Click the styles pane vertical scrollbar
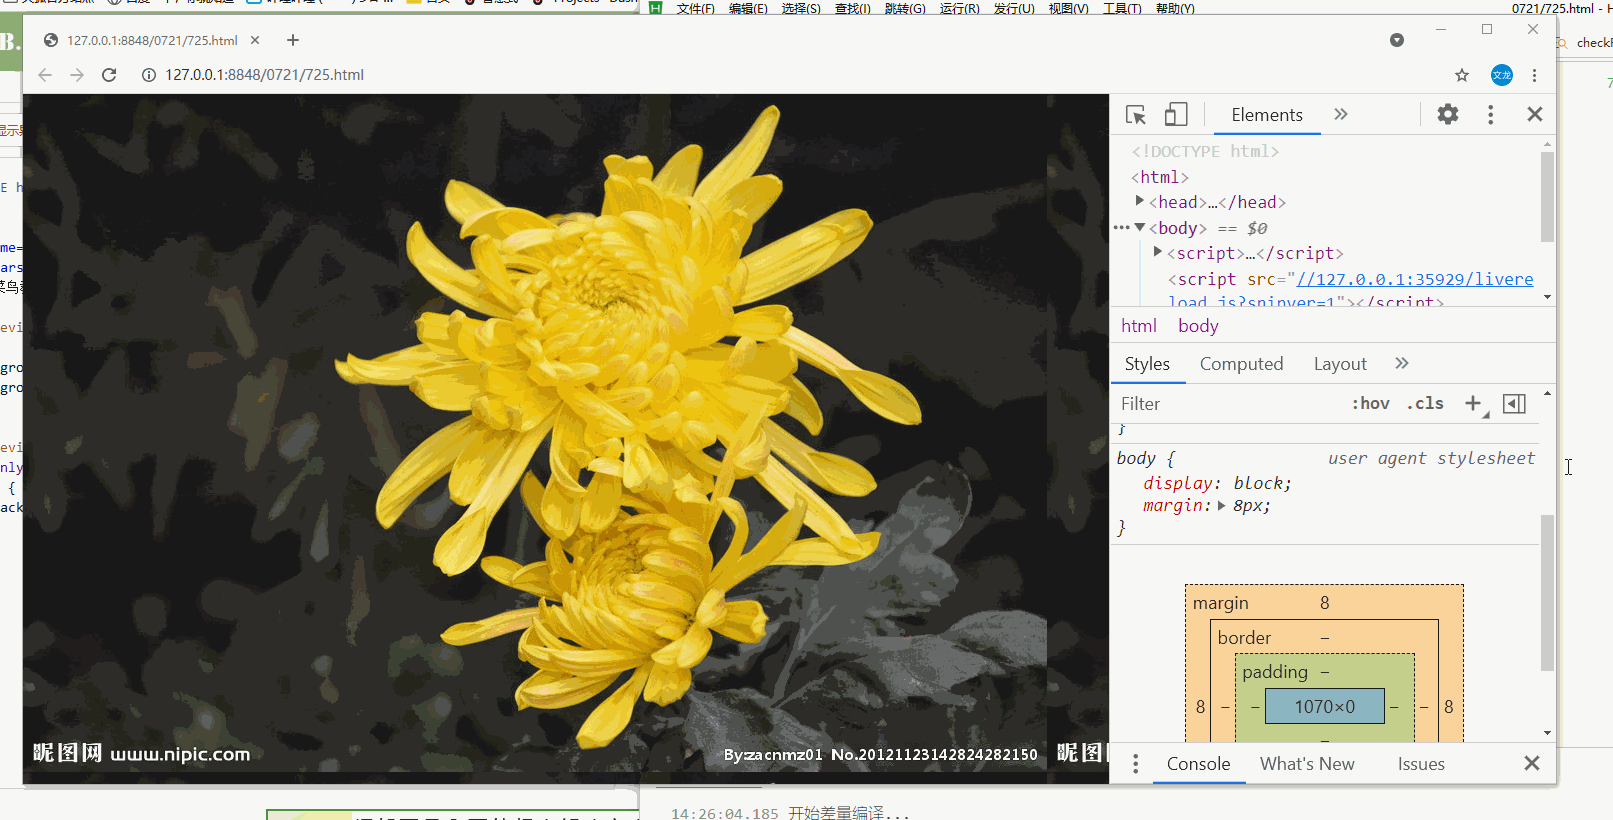 (x=1547, y=592)
